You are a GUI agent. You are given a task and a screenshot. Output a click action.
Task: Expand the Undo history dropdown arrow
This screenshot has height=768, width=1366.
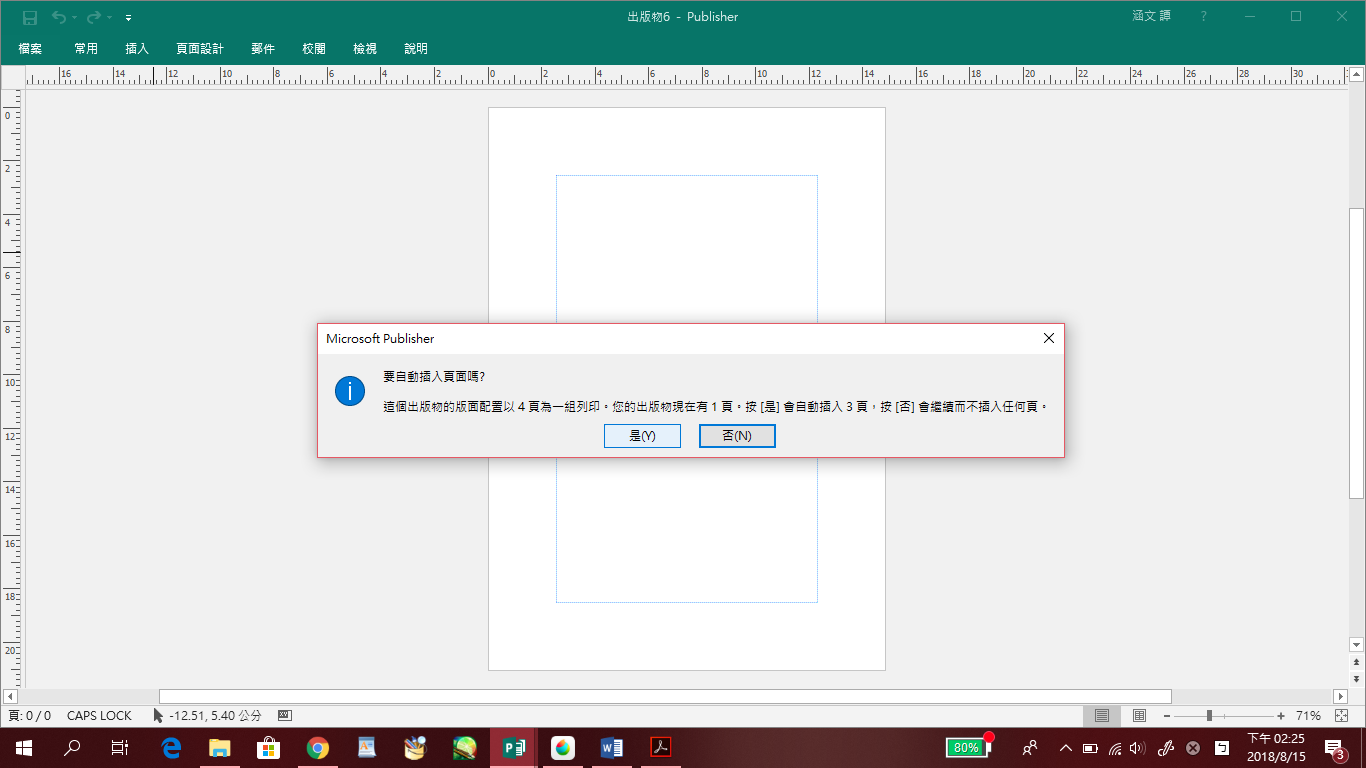[x=75, y=18]
